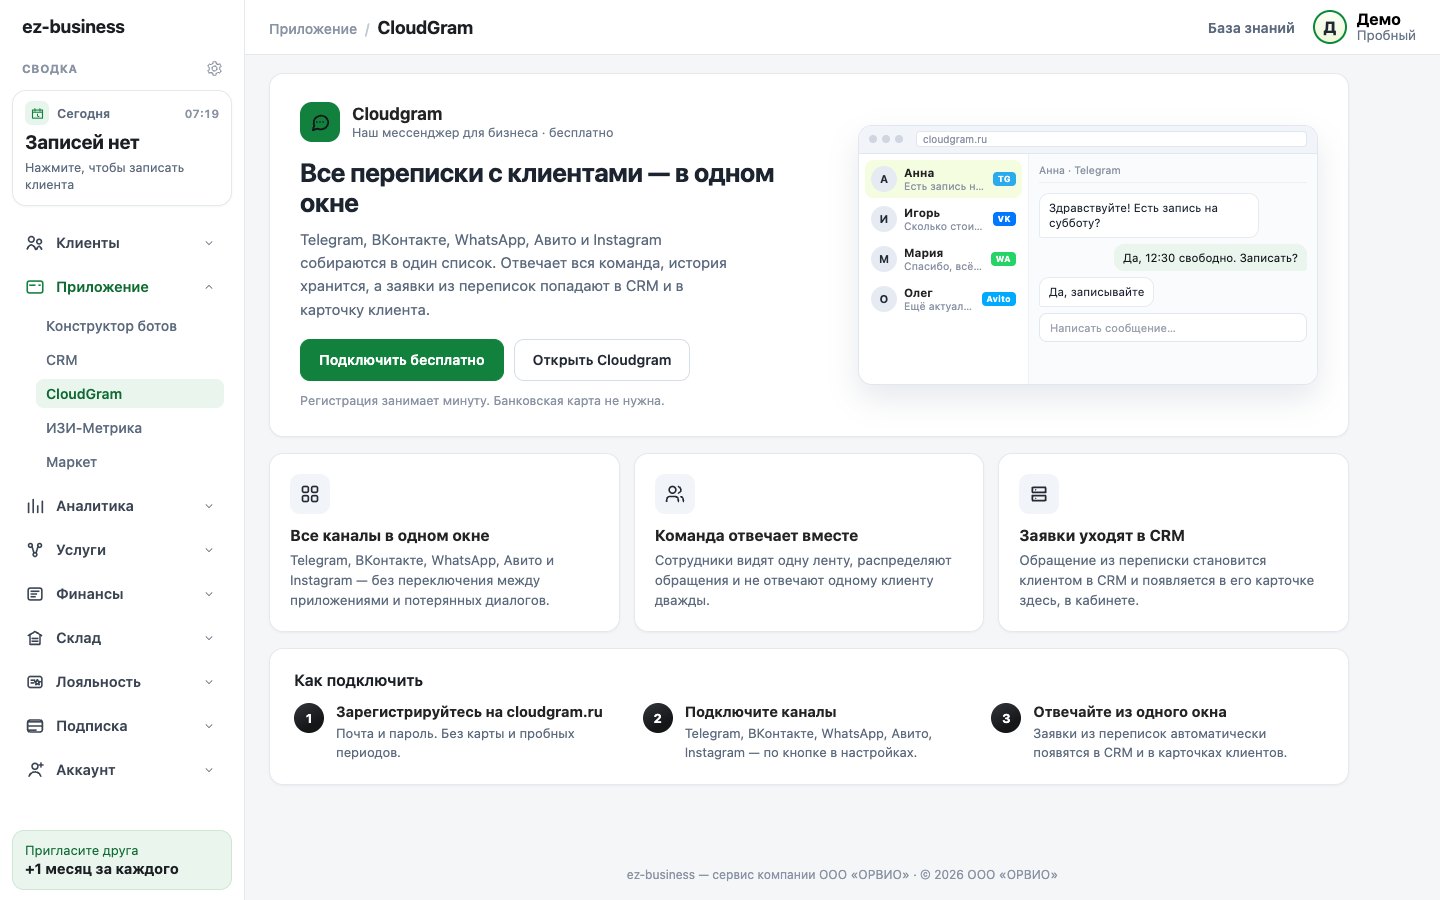Open Конструктор ботов submenu item
The image size is (1440, 900).
[130, 326]
